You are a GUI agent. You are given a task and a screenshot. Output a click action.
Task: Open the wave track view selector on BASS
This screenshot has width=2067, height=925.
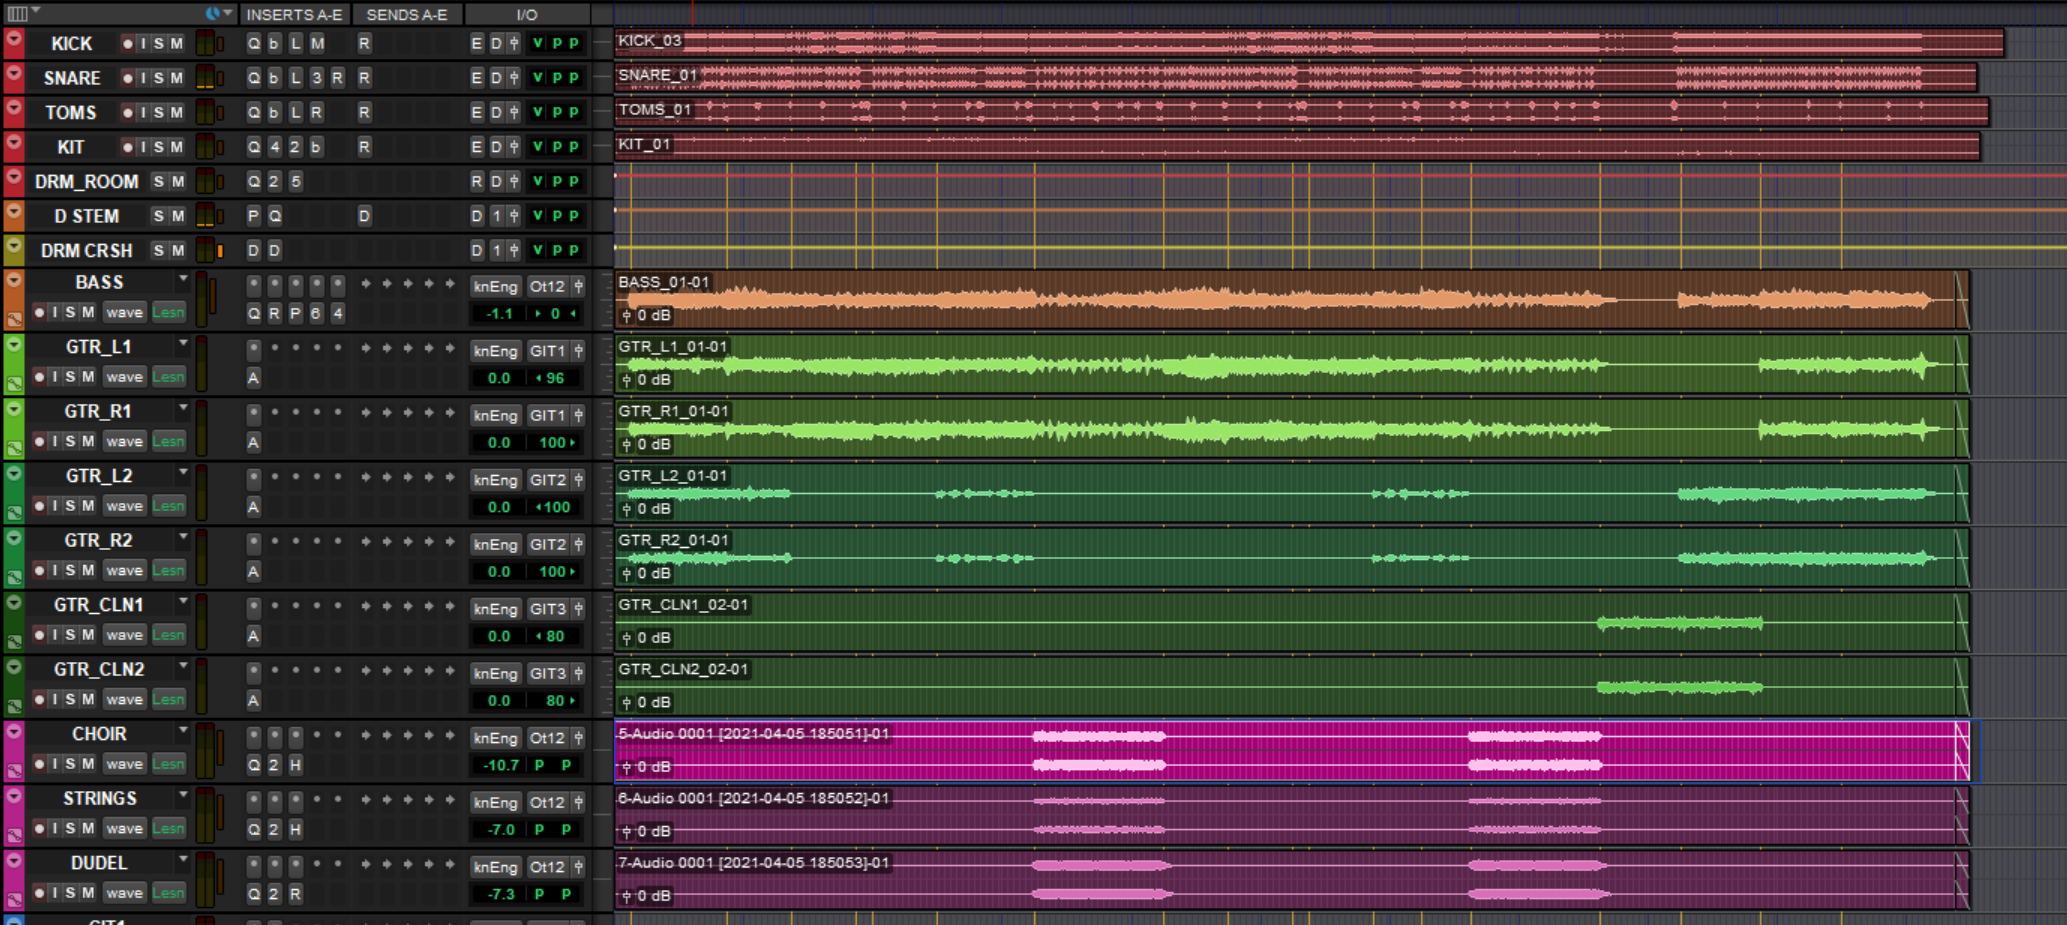tap(124, 312)
